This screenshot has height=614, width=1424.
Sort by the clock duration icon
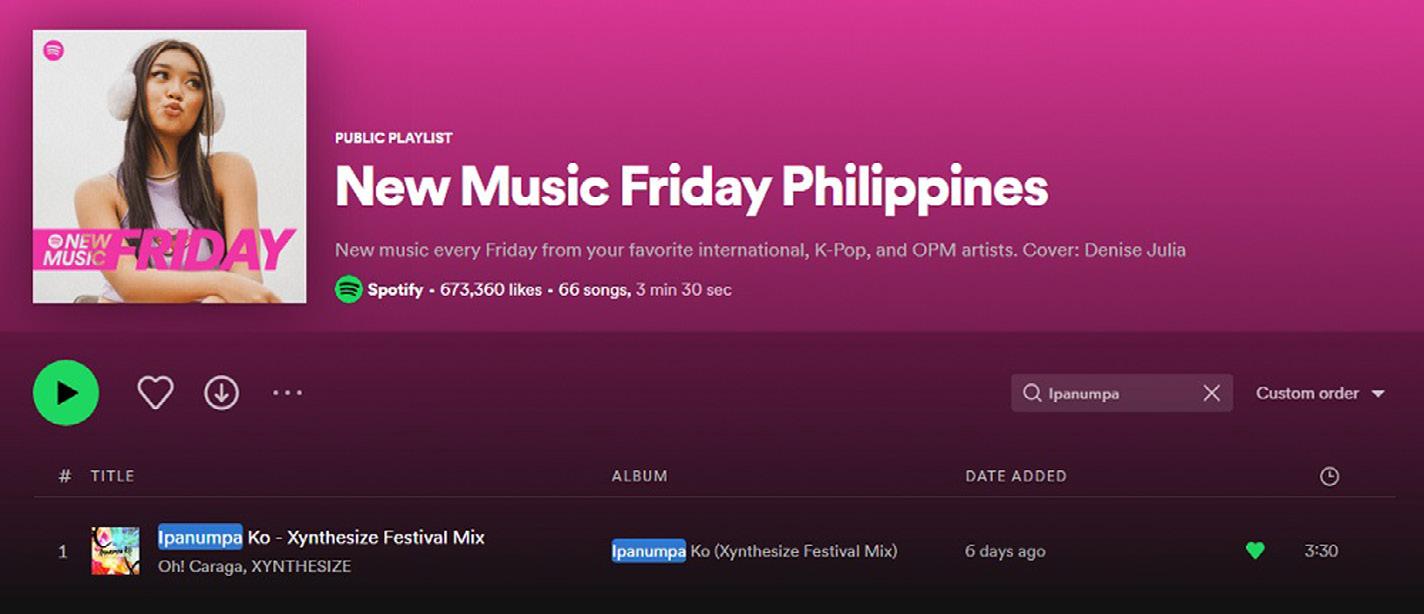point(1329,476)
